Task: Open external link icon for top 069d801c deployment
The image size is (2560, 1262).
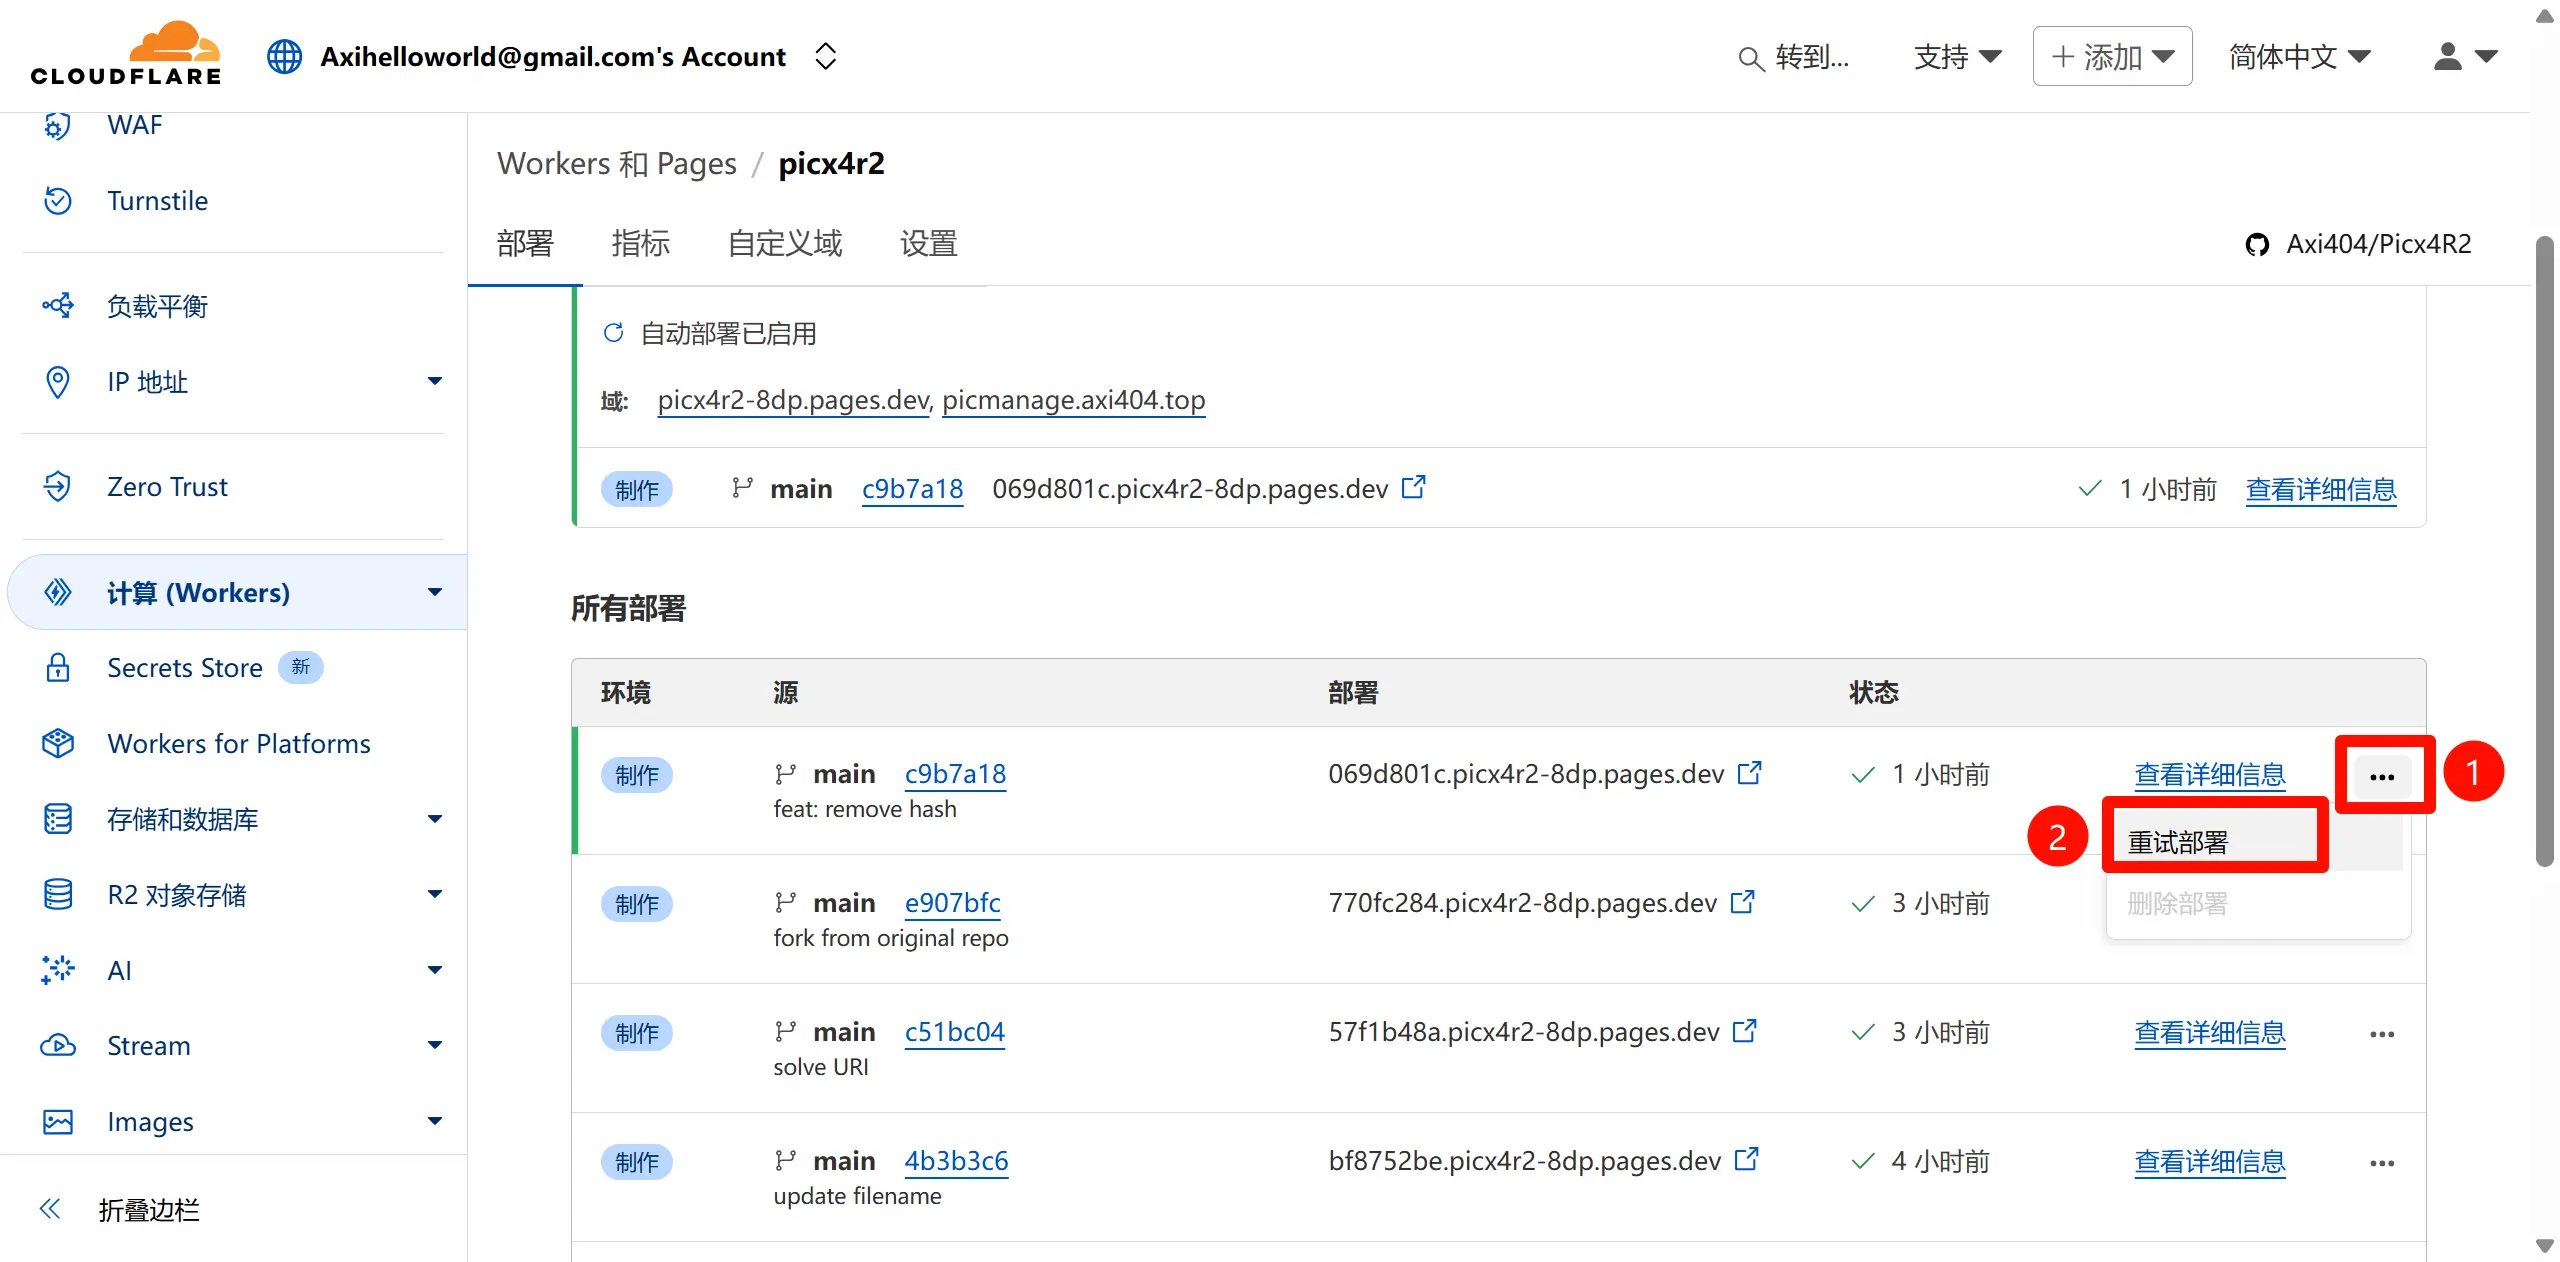Action: tap(1414, 487)
